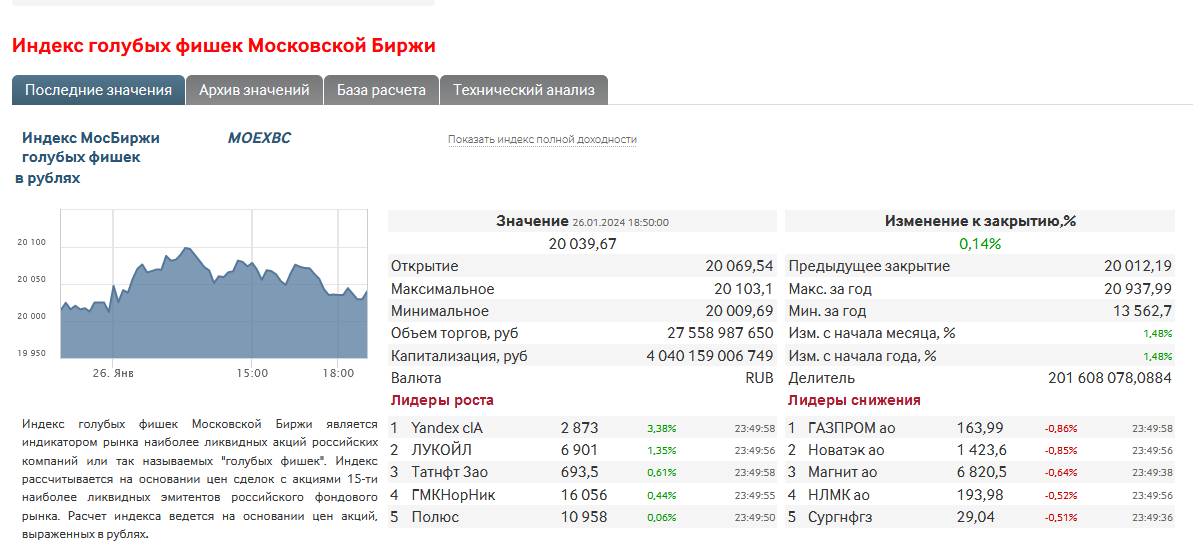Click the MOEXBC index ticker
1195x543 pixels.
pos(259,138)
